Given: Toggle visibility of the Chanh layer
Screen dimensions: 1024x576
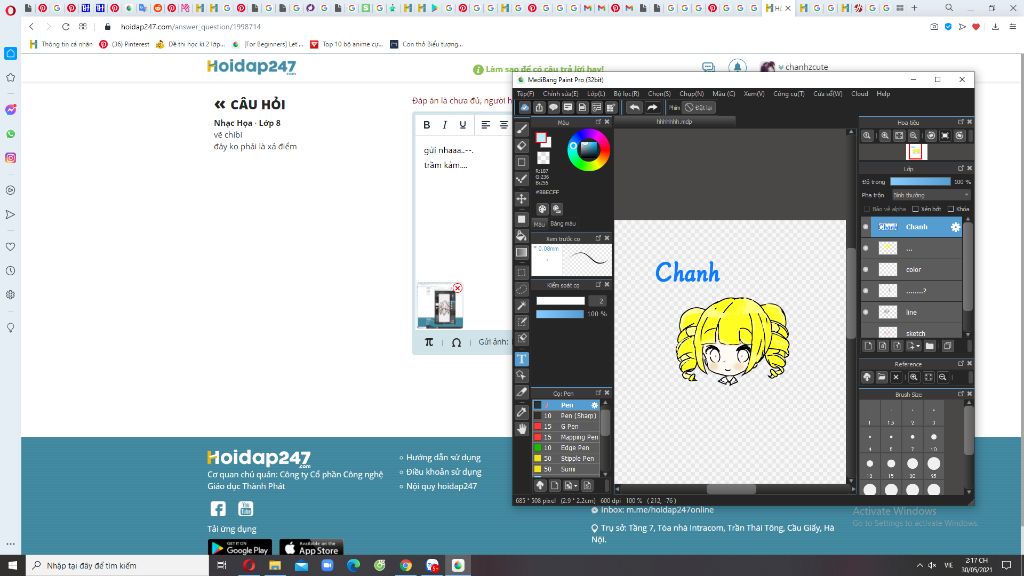Looking at the screenshot, I should click(x=866, y=227).
